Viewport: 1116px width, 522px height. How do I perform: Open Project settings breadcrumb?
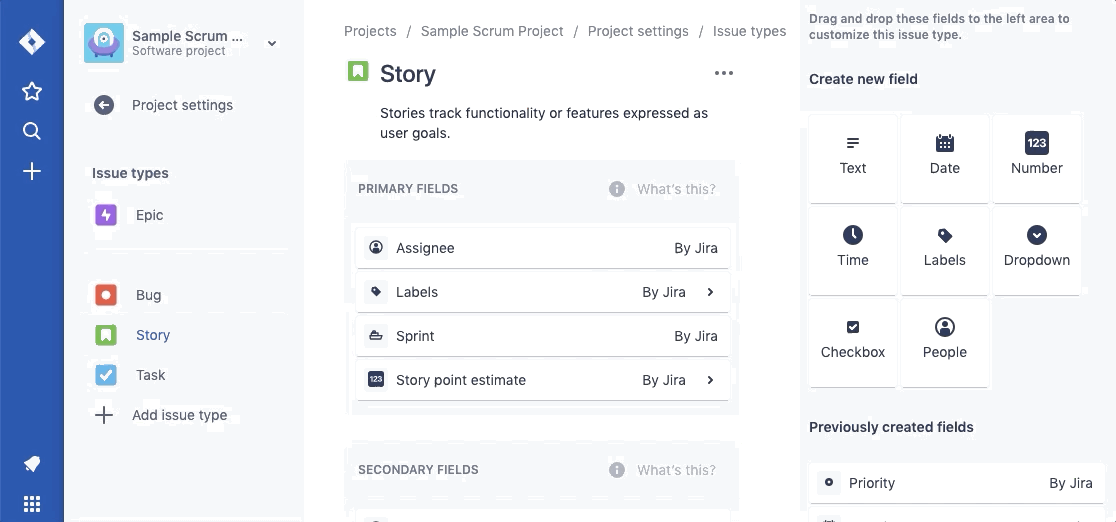click(x=638, y=31)
